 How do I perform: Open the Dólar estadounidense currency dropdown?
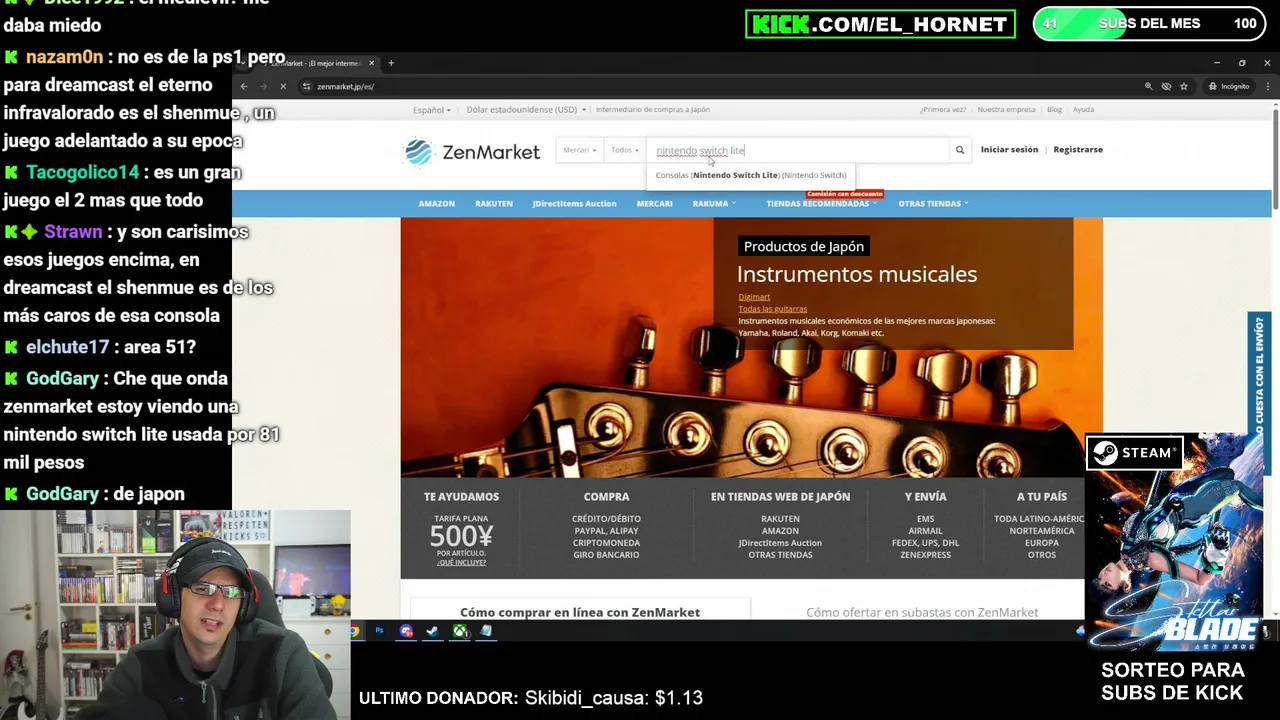point(526,110)
